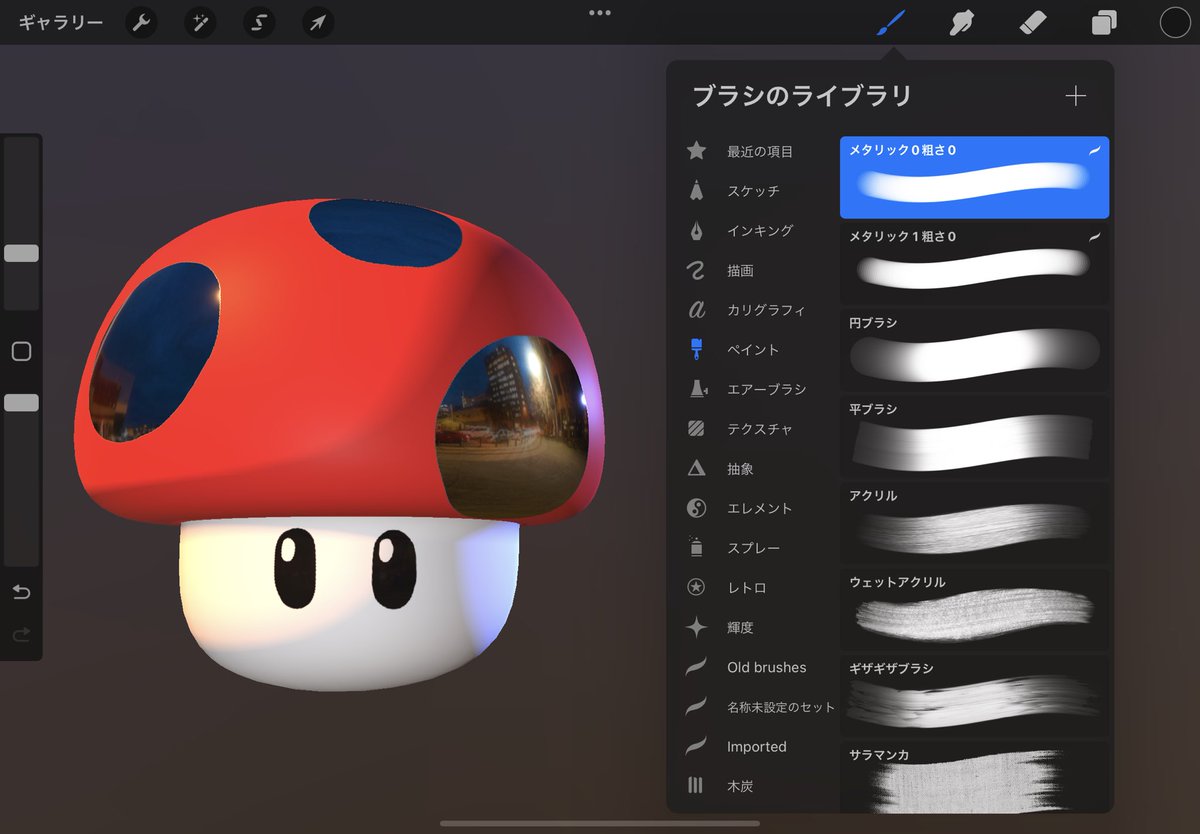Adjust the brush size slider handle

pos(21,254)
